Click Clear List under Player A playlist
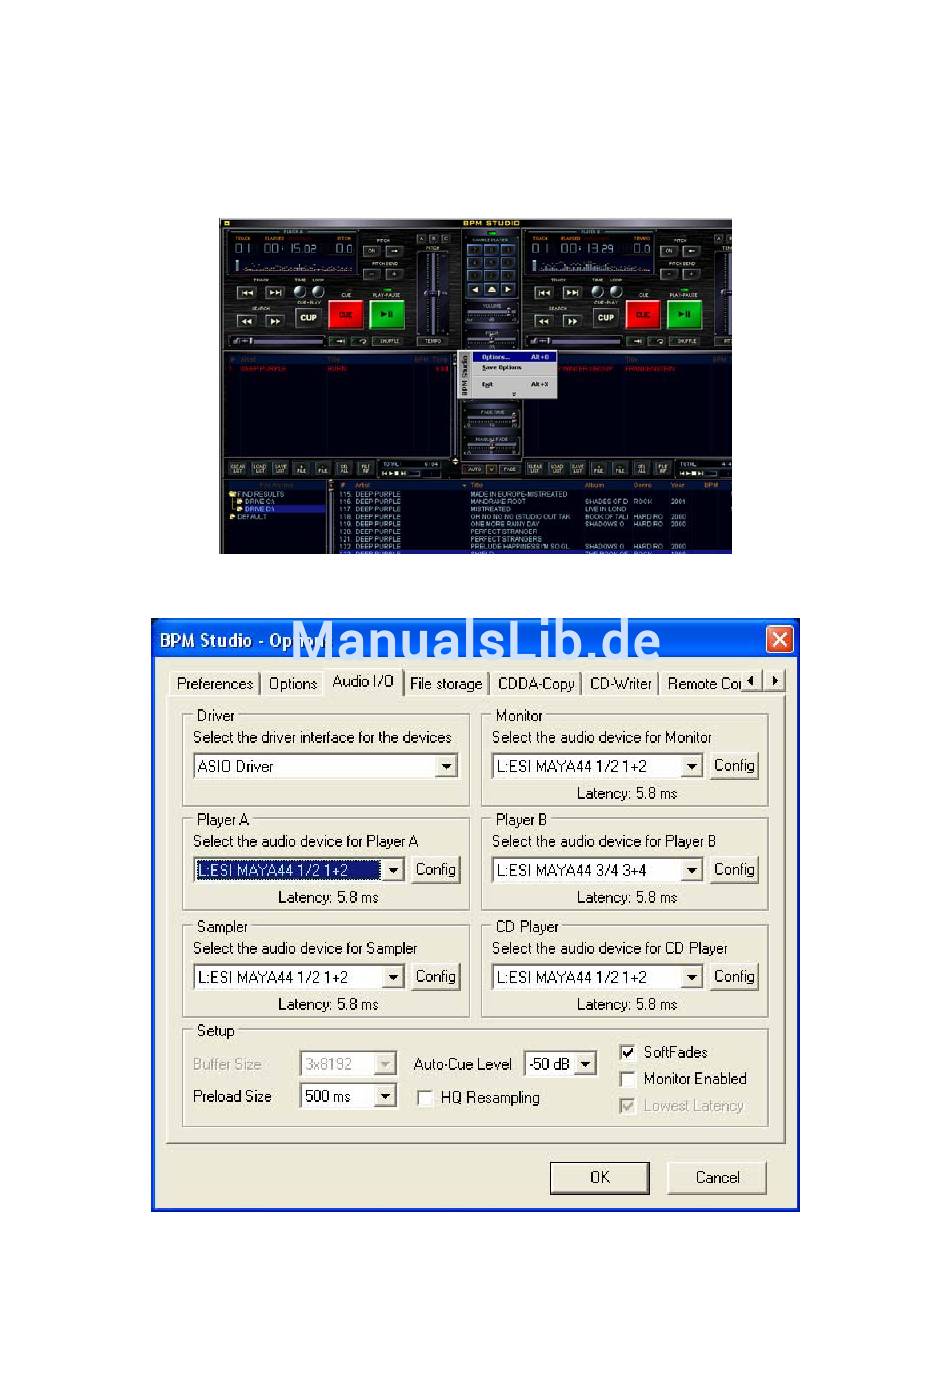Image resolution: width=950 pixels, height=1388 pixels. pos(238,467)
